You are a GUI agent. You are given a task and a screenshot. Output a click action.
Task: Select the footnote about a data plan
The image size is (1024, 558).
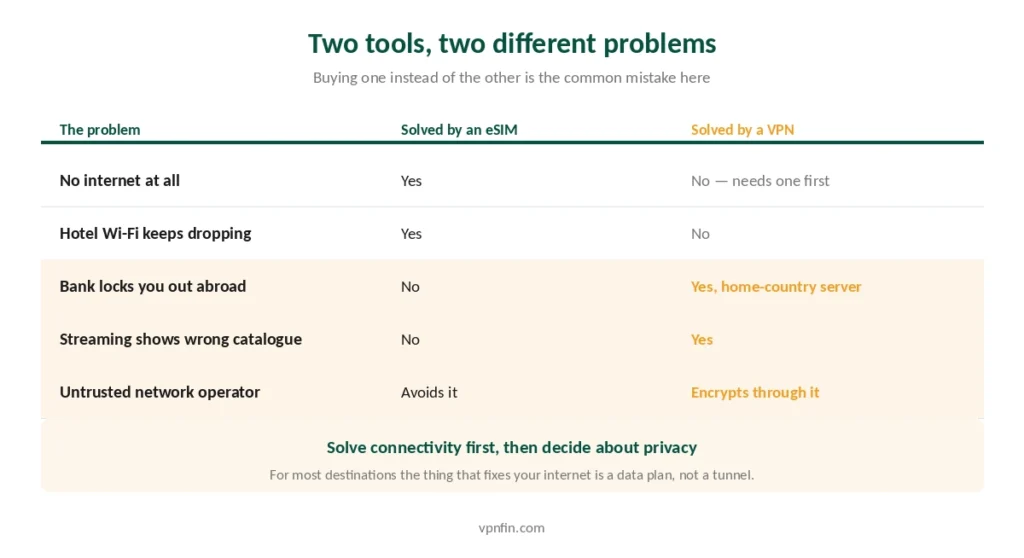[x=511, y=475]
